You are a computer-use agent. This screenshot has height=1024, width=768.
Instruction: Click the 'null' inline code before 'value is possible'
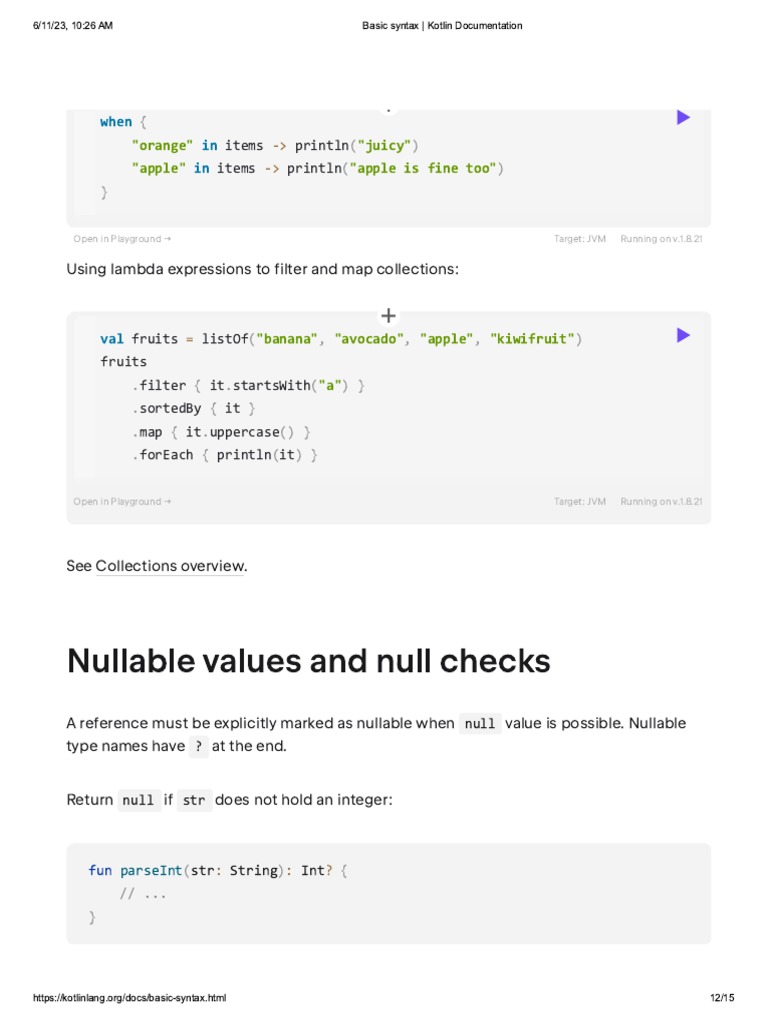click(480, 724)
